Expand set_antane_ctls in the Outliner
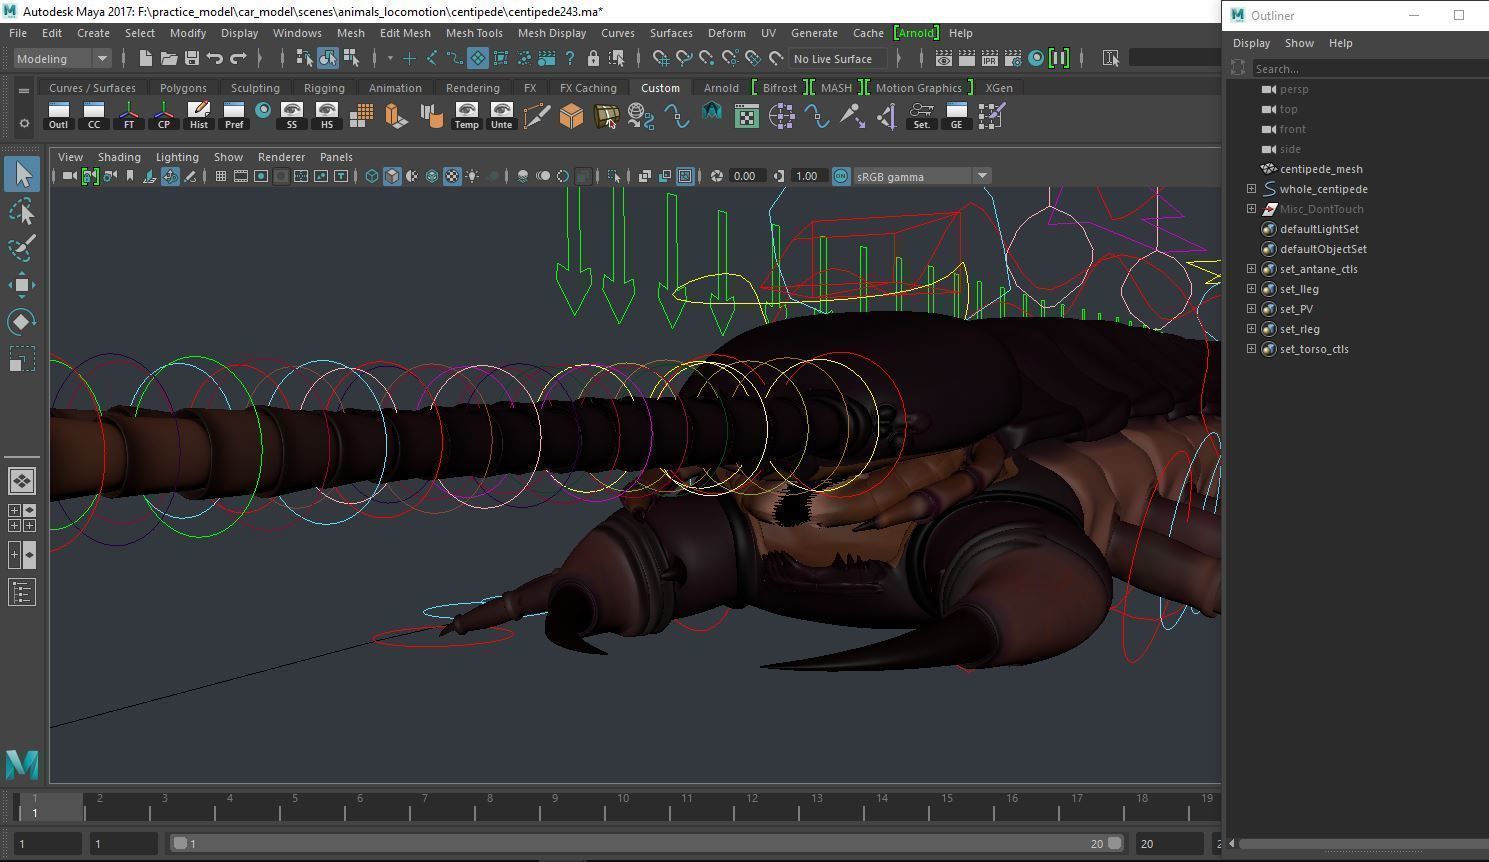 [1251, 269]
